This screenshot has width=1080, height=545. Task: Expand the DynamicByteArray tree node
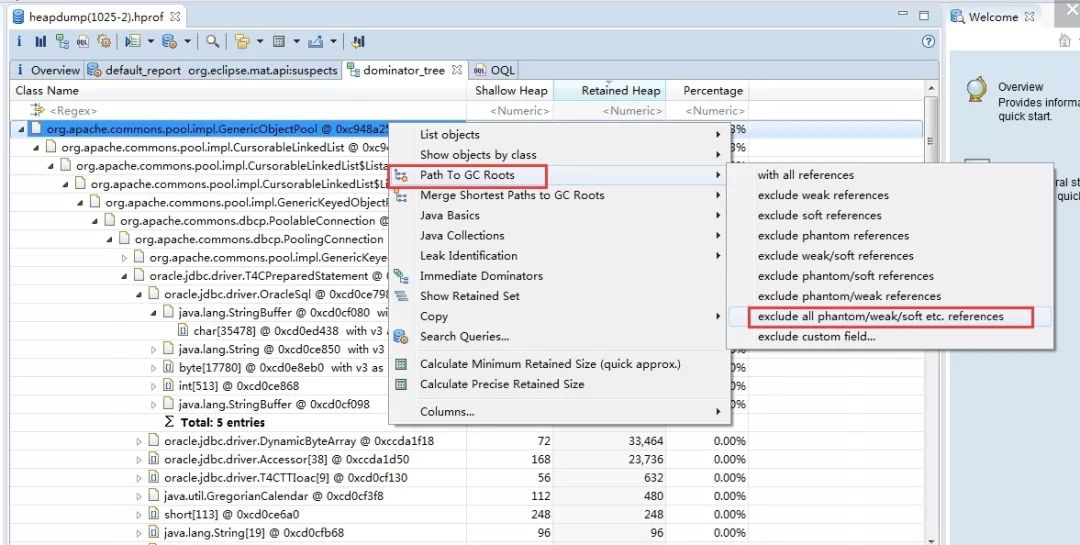[x=139, y=441]
